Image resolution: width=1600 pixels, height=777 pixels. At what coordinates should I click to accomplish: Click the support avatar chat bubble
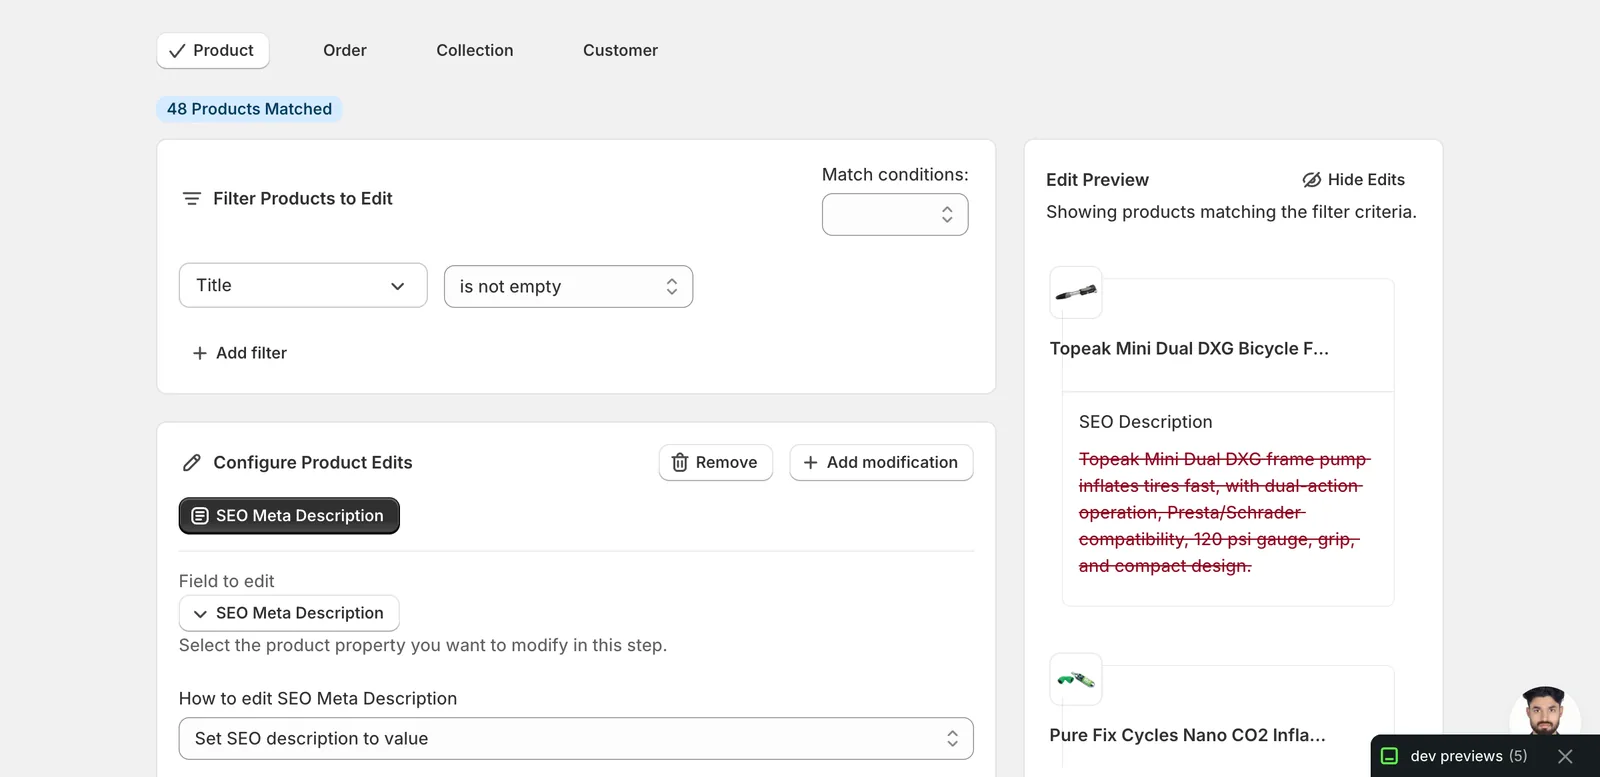(x=1544, y=713)
